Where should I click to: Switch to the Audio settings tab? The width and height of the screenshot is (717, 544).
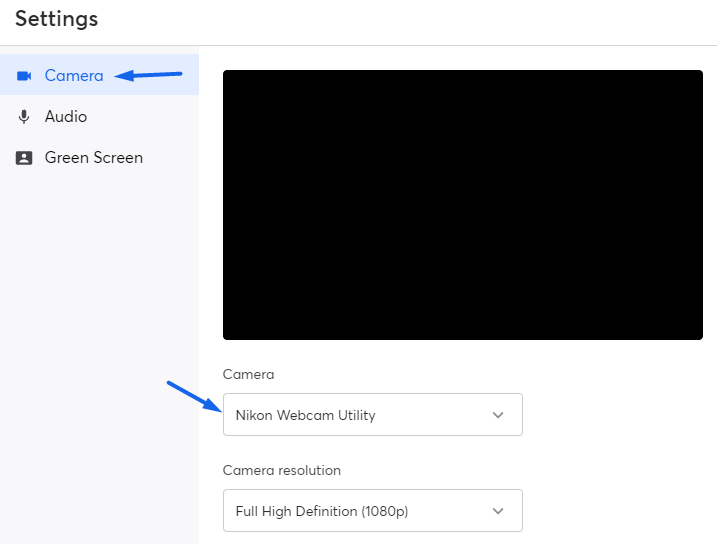pyautogui.click(x=99, y=117)
